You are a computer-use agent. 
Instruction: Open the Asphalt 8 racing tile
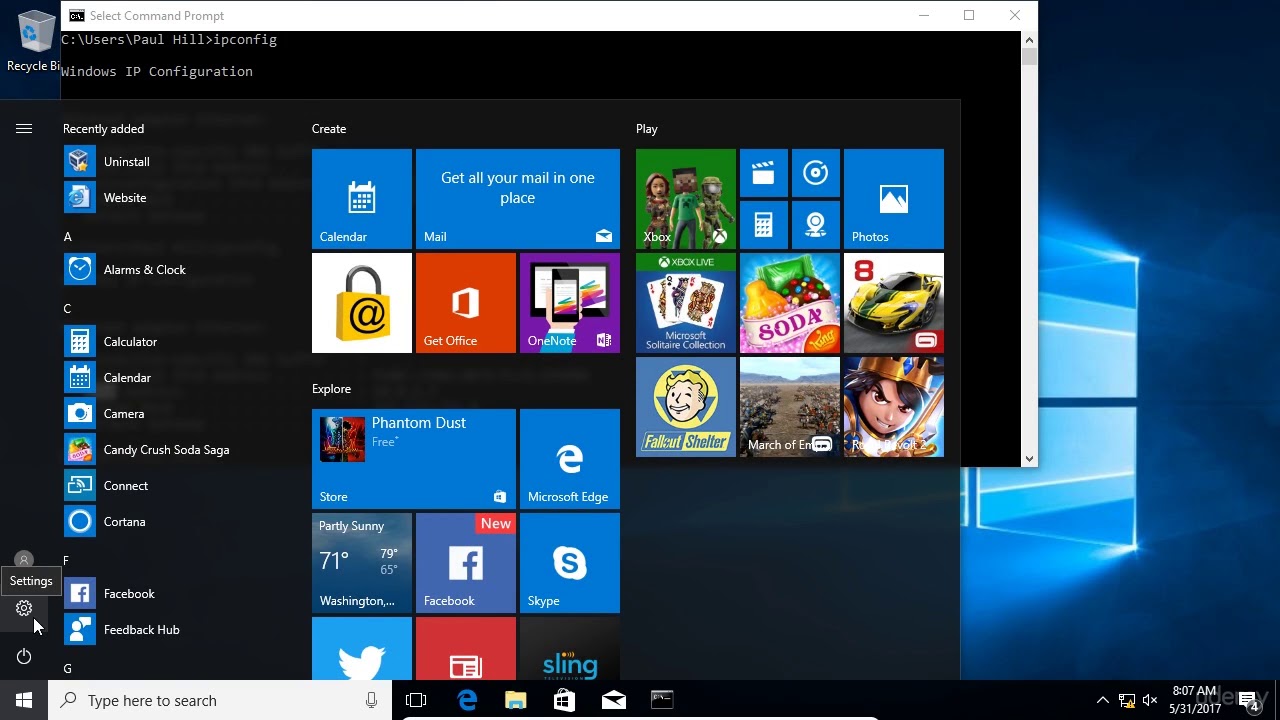[x=894, y=303]
